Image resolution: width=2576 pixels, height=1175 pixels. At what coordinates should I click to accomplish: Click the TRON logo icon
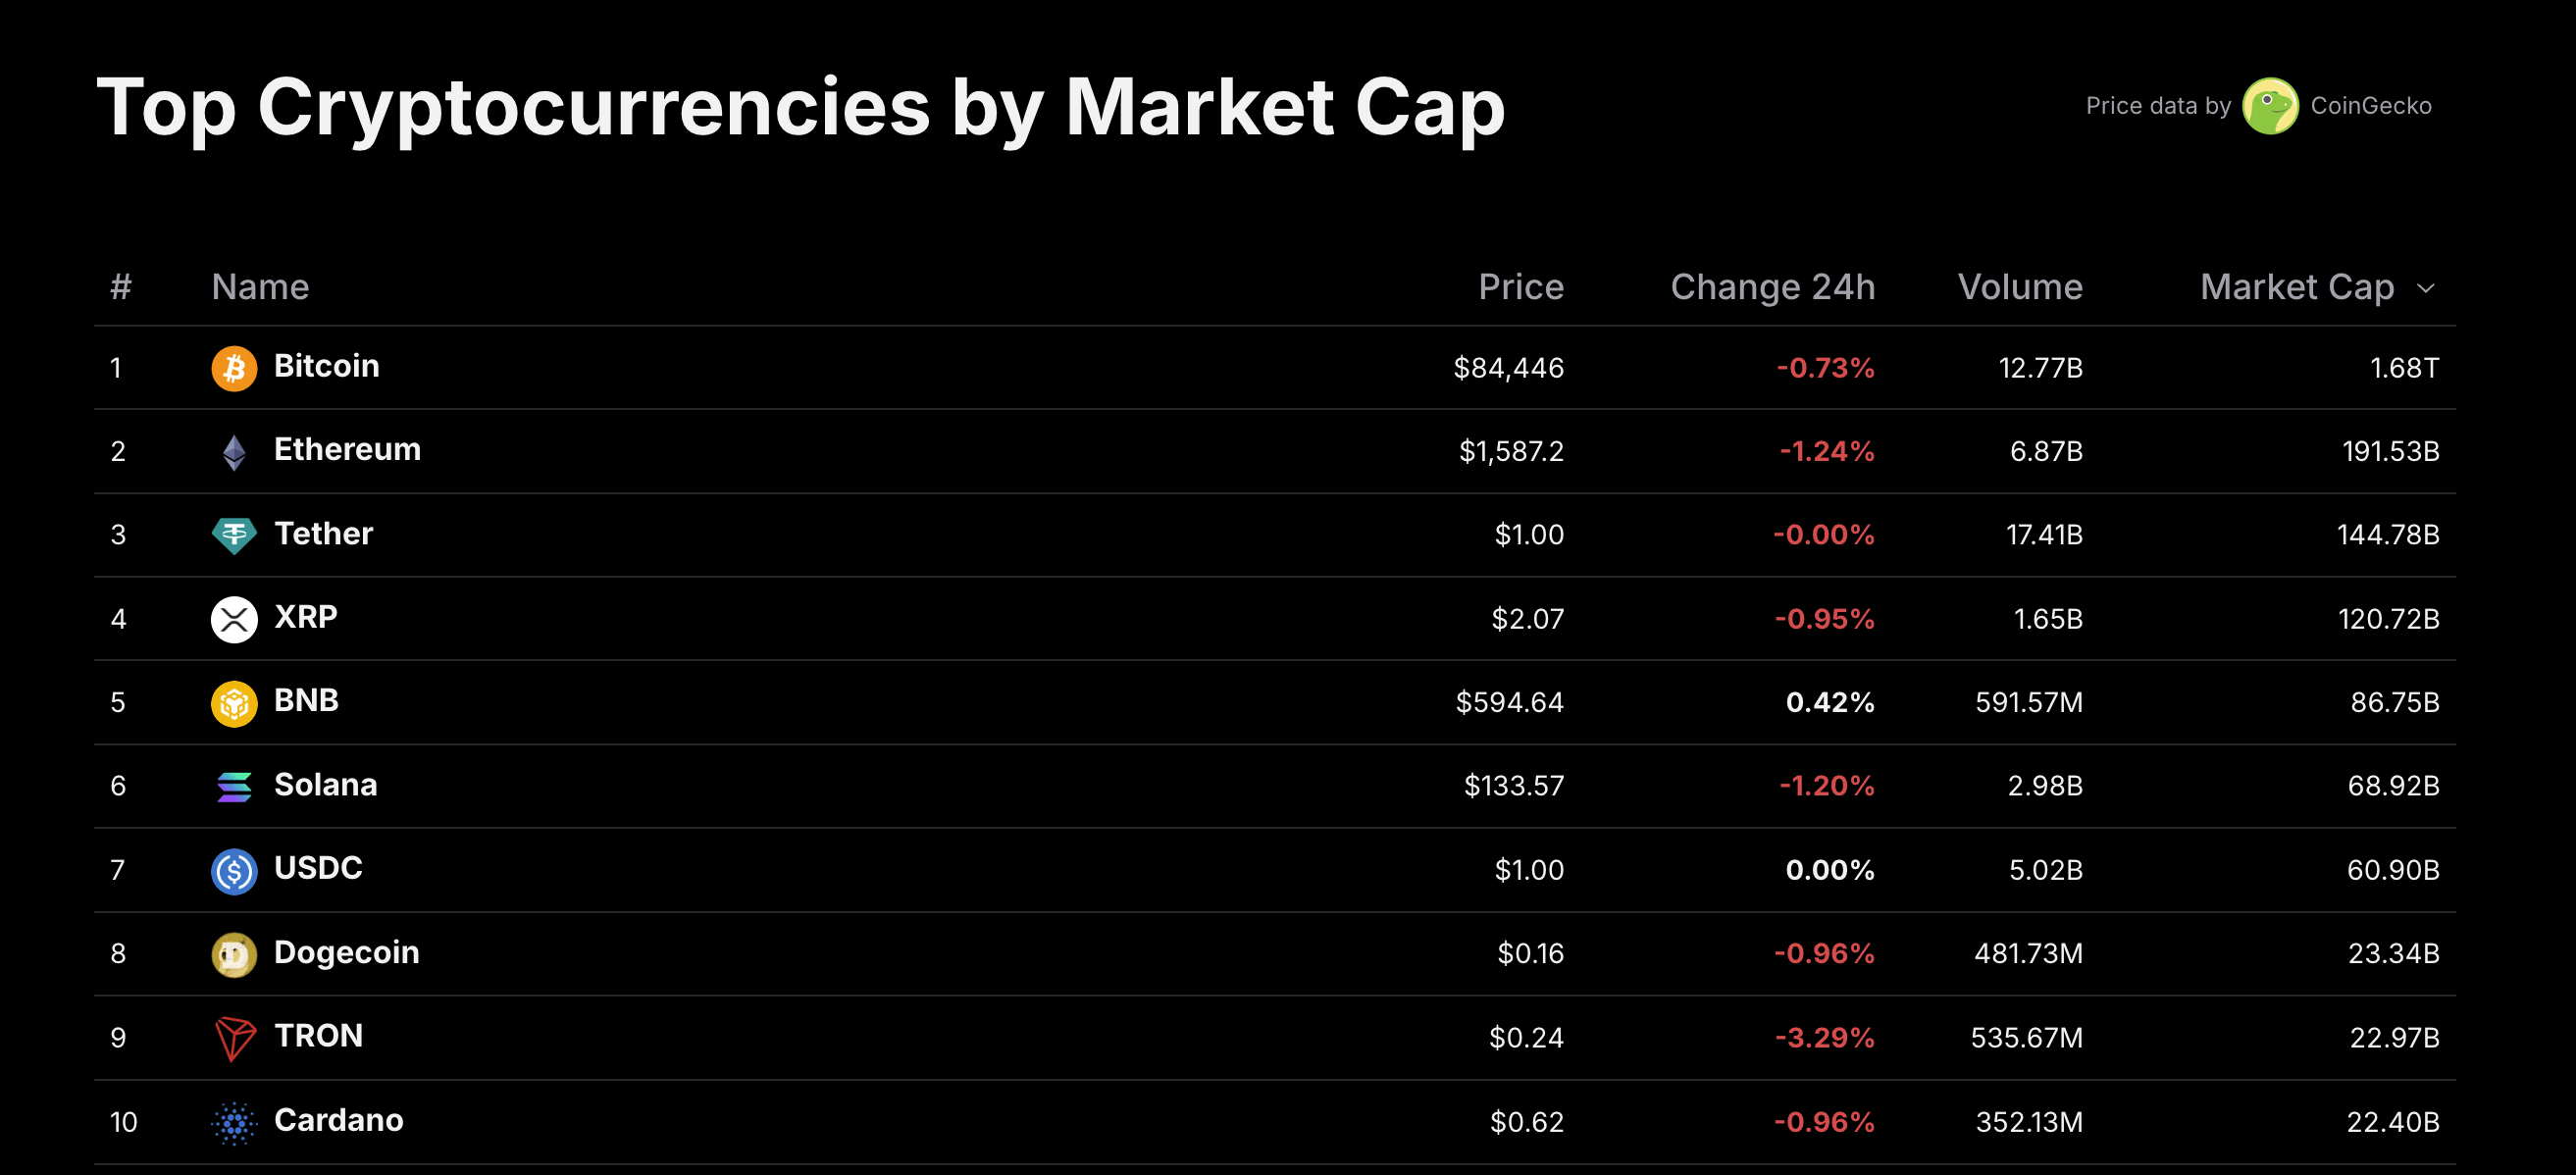tap(234, 1038)
